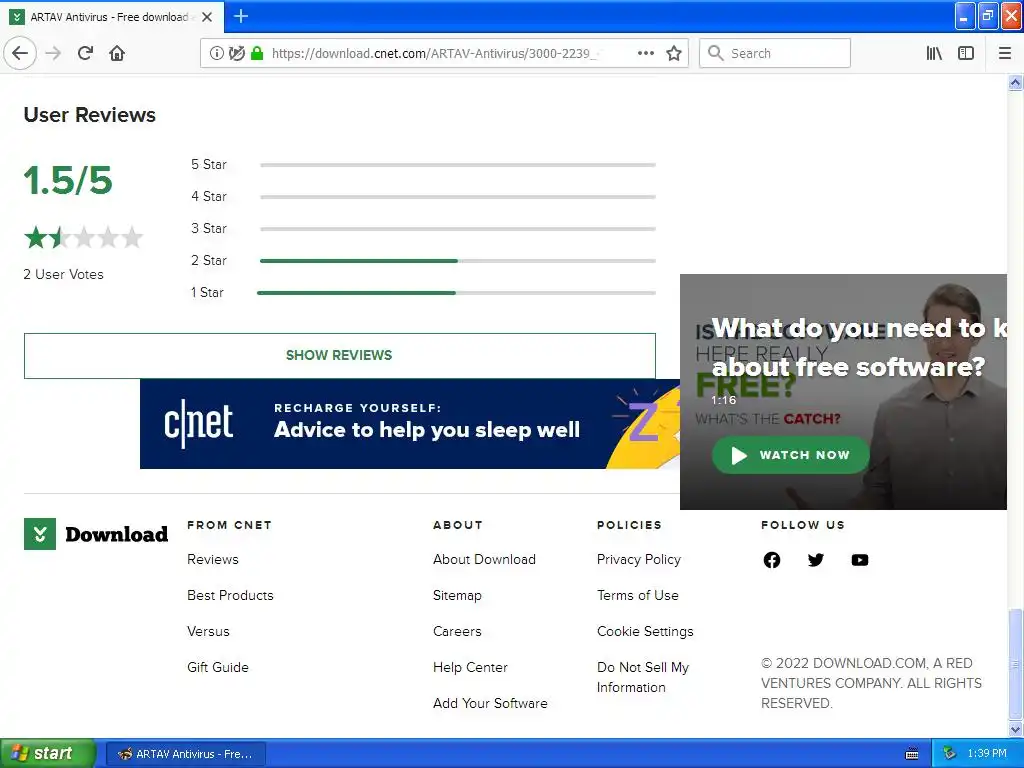This screenshot has width=1024, height=768.
Task: Open a new tab with plus button
Action: (x=240, y=16)
